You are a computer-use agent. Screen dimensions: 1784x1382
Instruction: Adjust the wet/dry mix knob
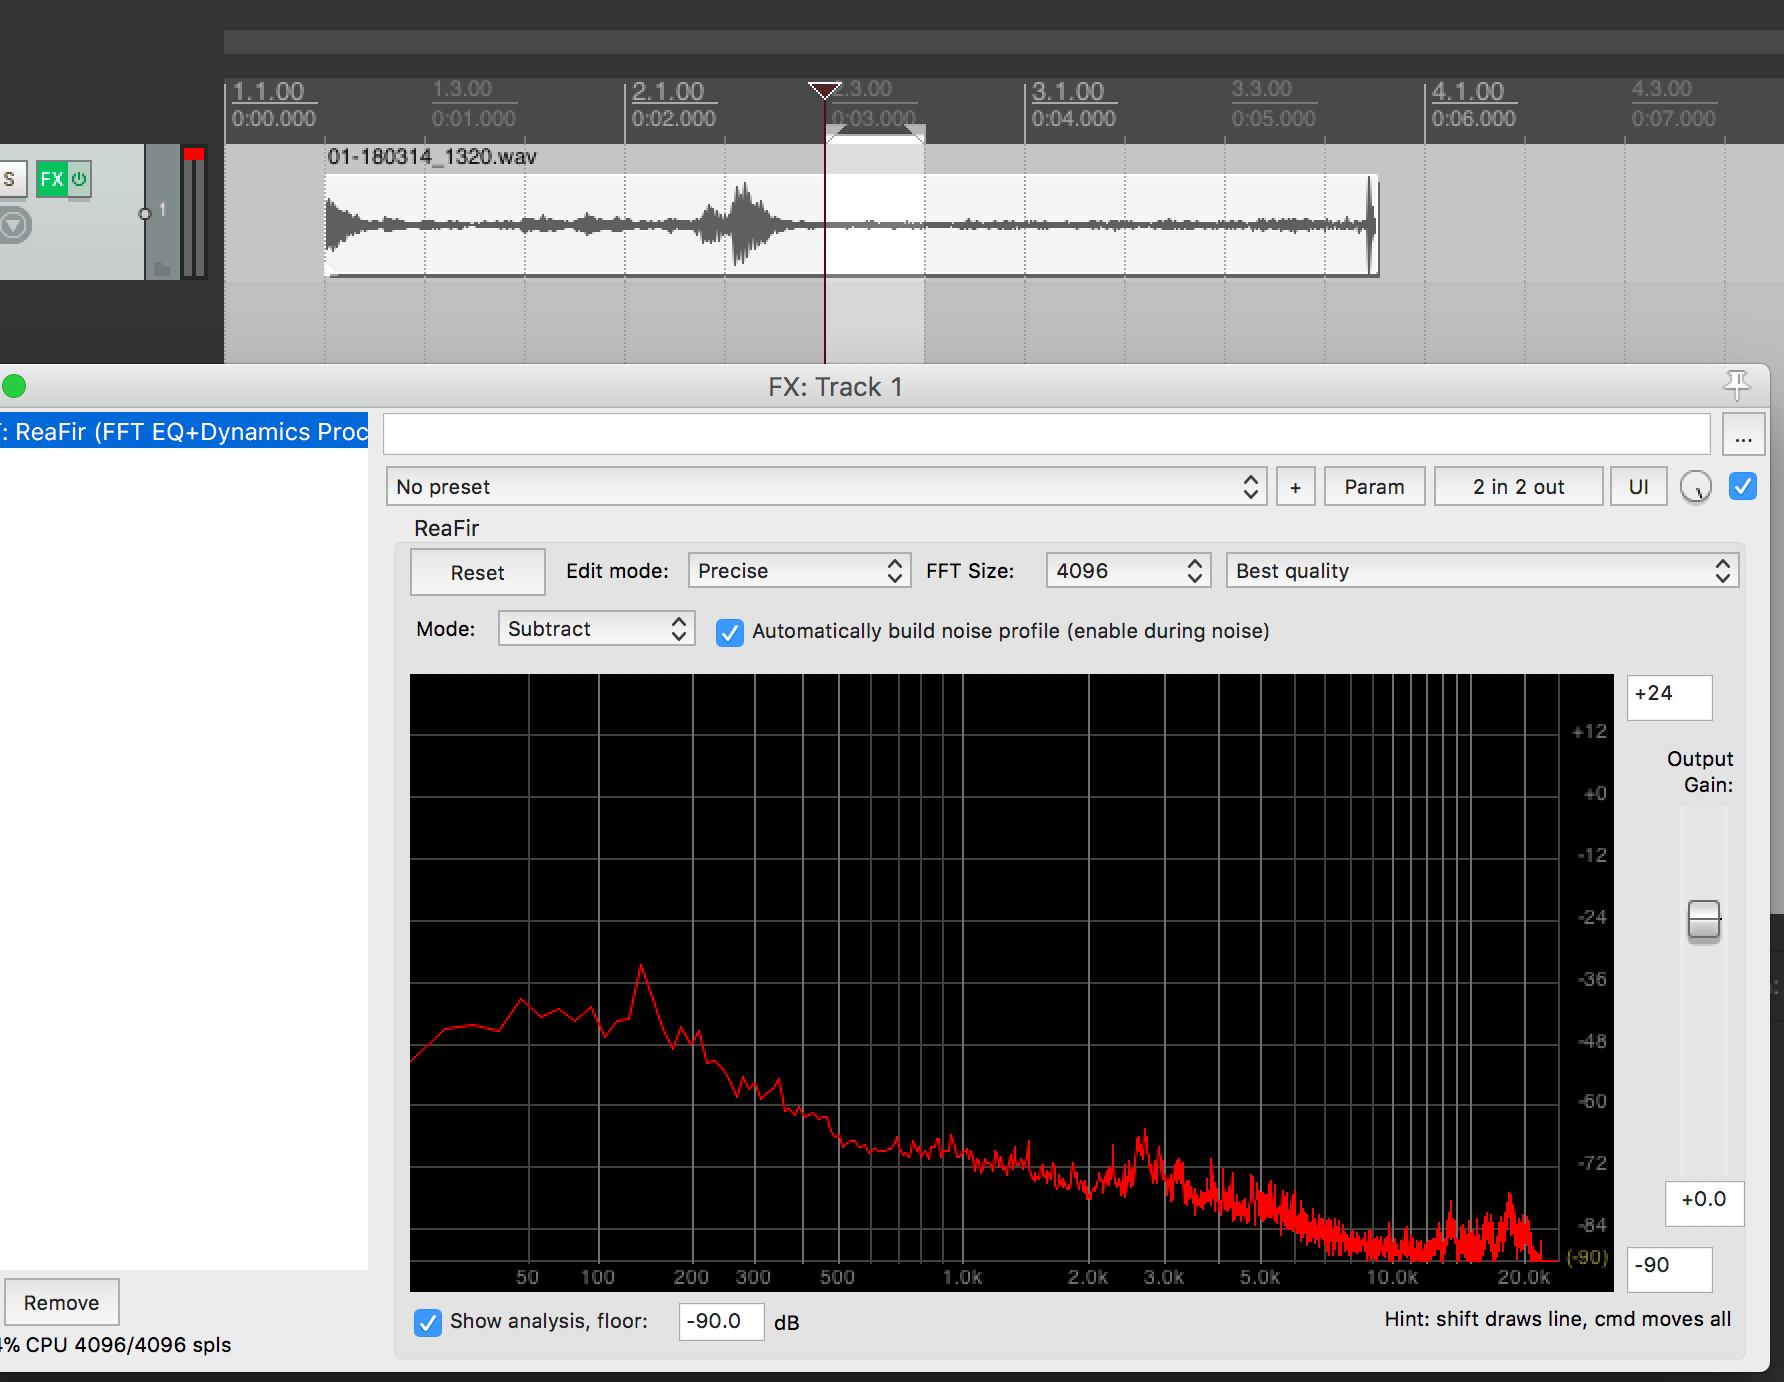pyautogui.click(x=1695, y=487)
